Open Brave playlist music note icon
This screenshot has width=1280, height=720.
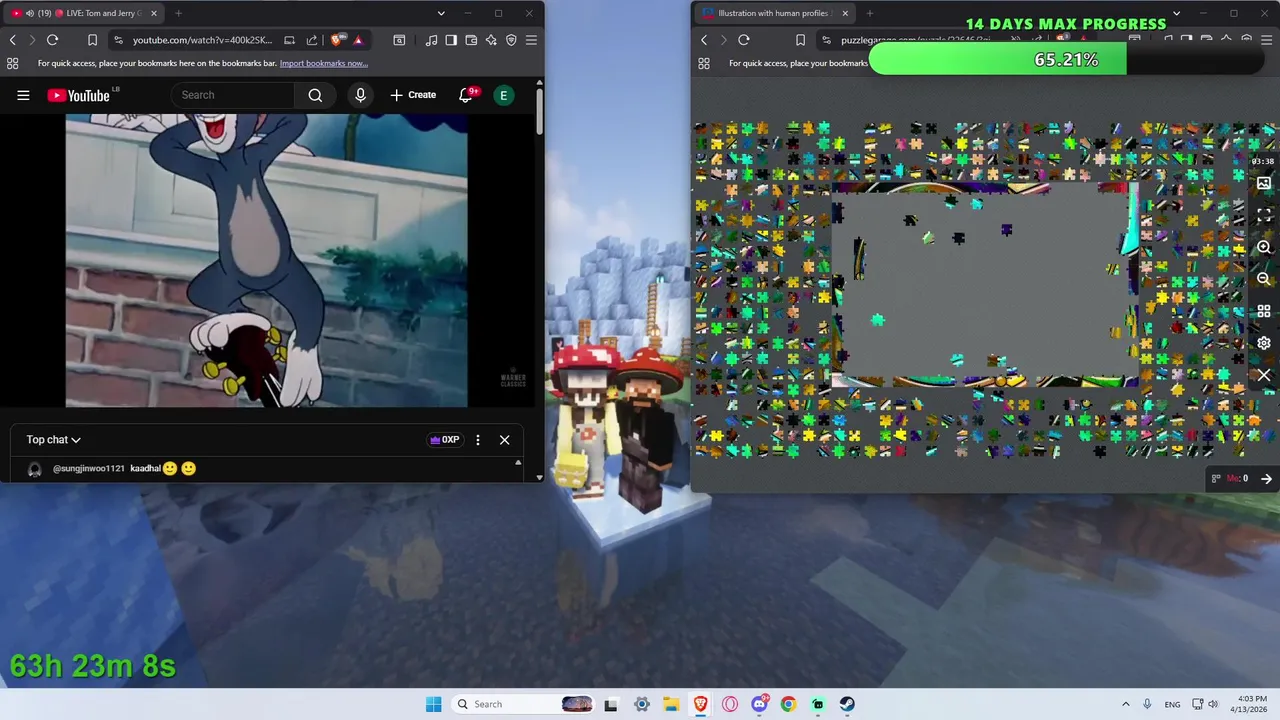pyautogui.click(x=431, y=40)
